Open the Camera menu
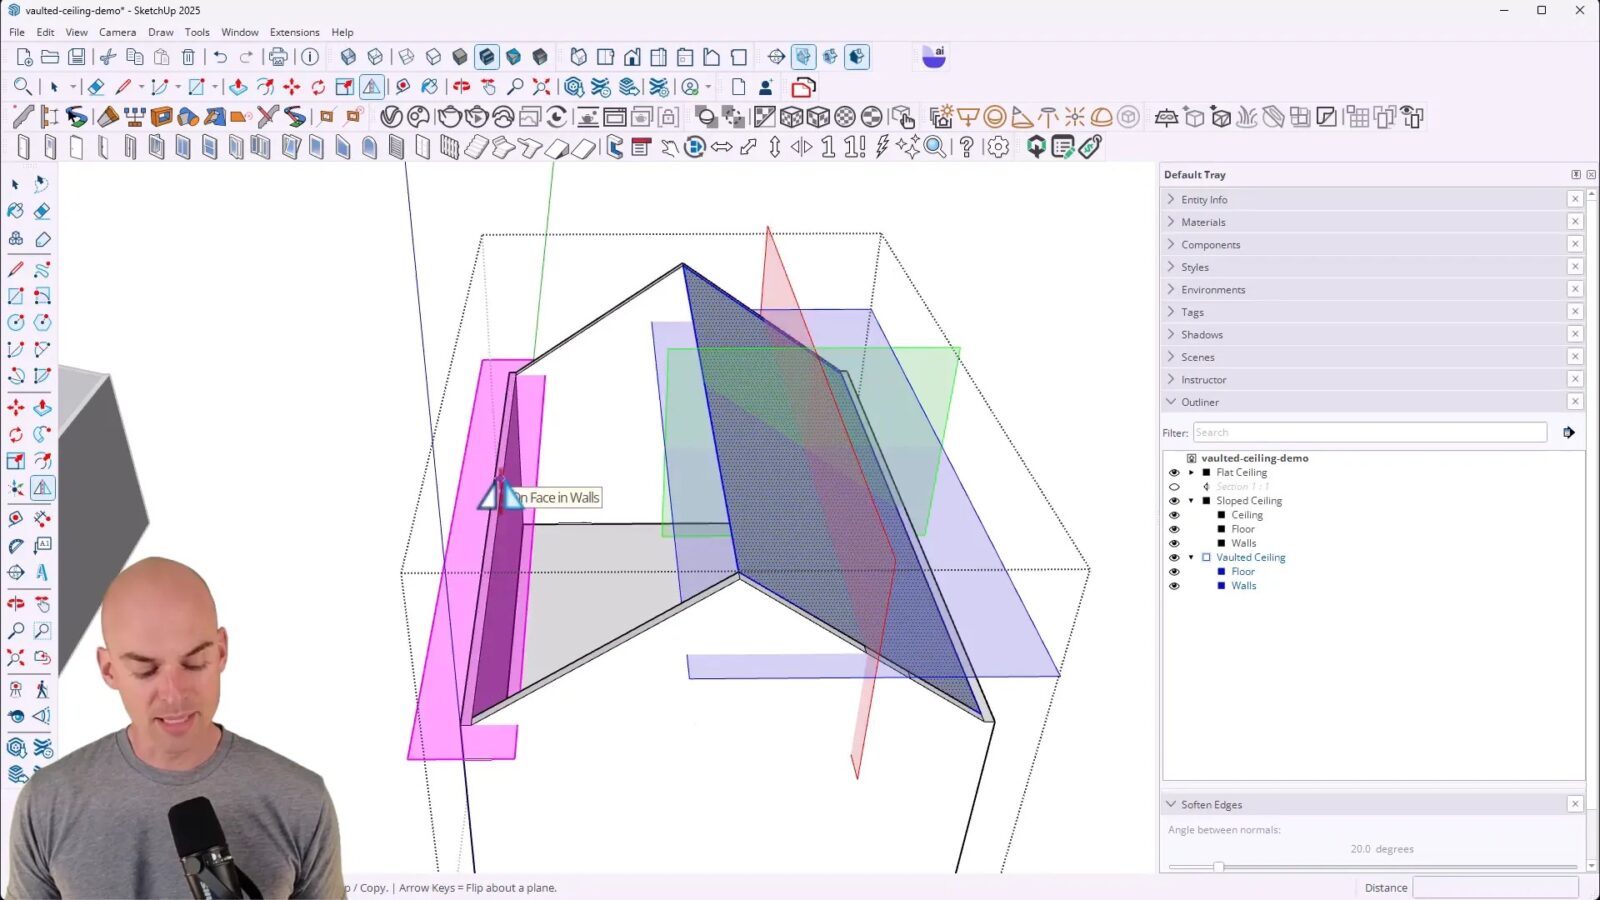 click(x=117, y=32)
